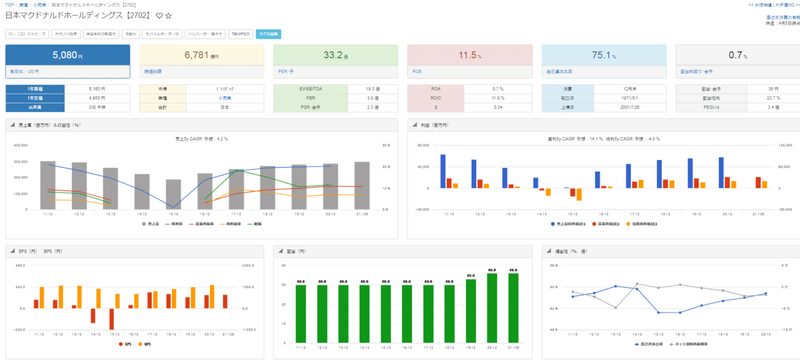Screen dimensions: 800x362
Task: Click the red EPS legend color marker
Action: [121, 345]
